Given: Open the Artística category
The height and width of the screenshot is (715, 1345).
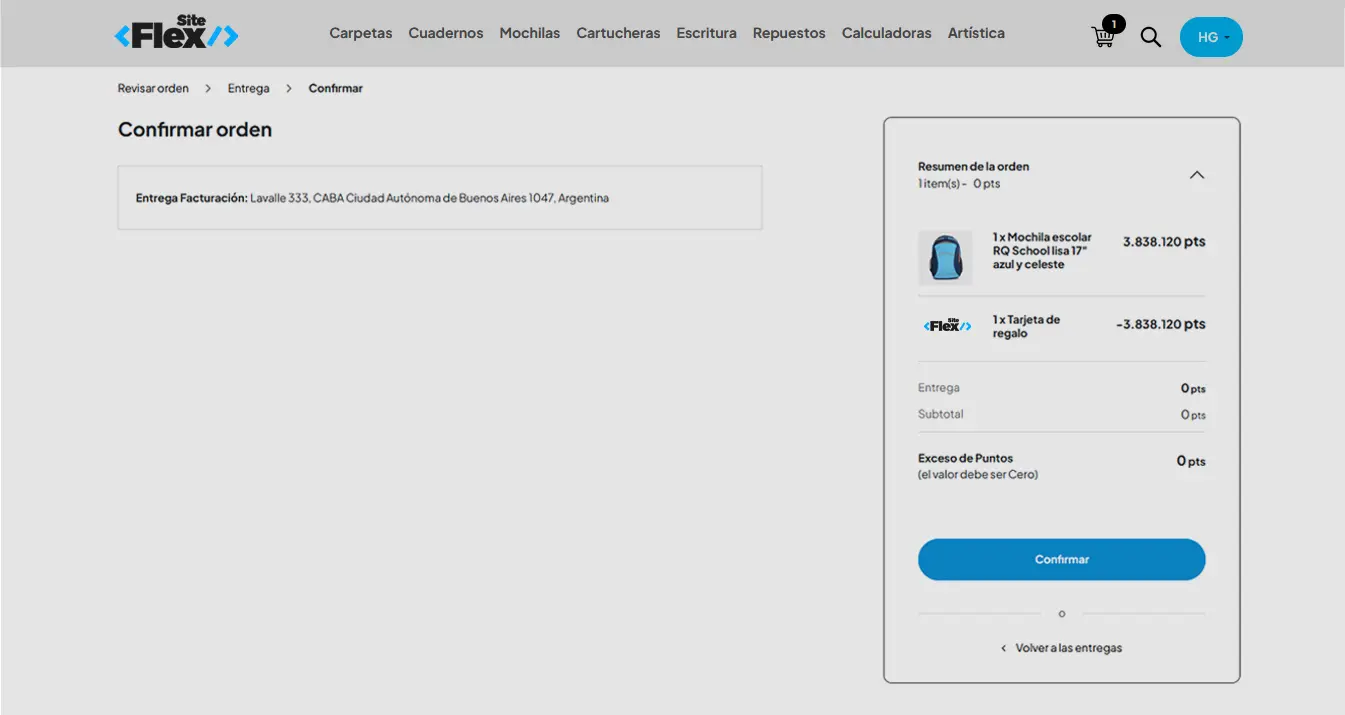Looking at the screenshot, I should [976, 33].
